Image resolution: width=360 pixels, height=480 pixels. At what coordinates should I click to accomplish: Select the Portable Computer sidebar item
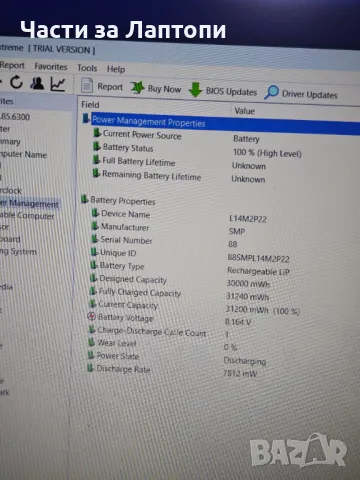click(x=27, y=216)
